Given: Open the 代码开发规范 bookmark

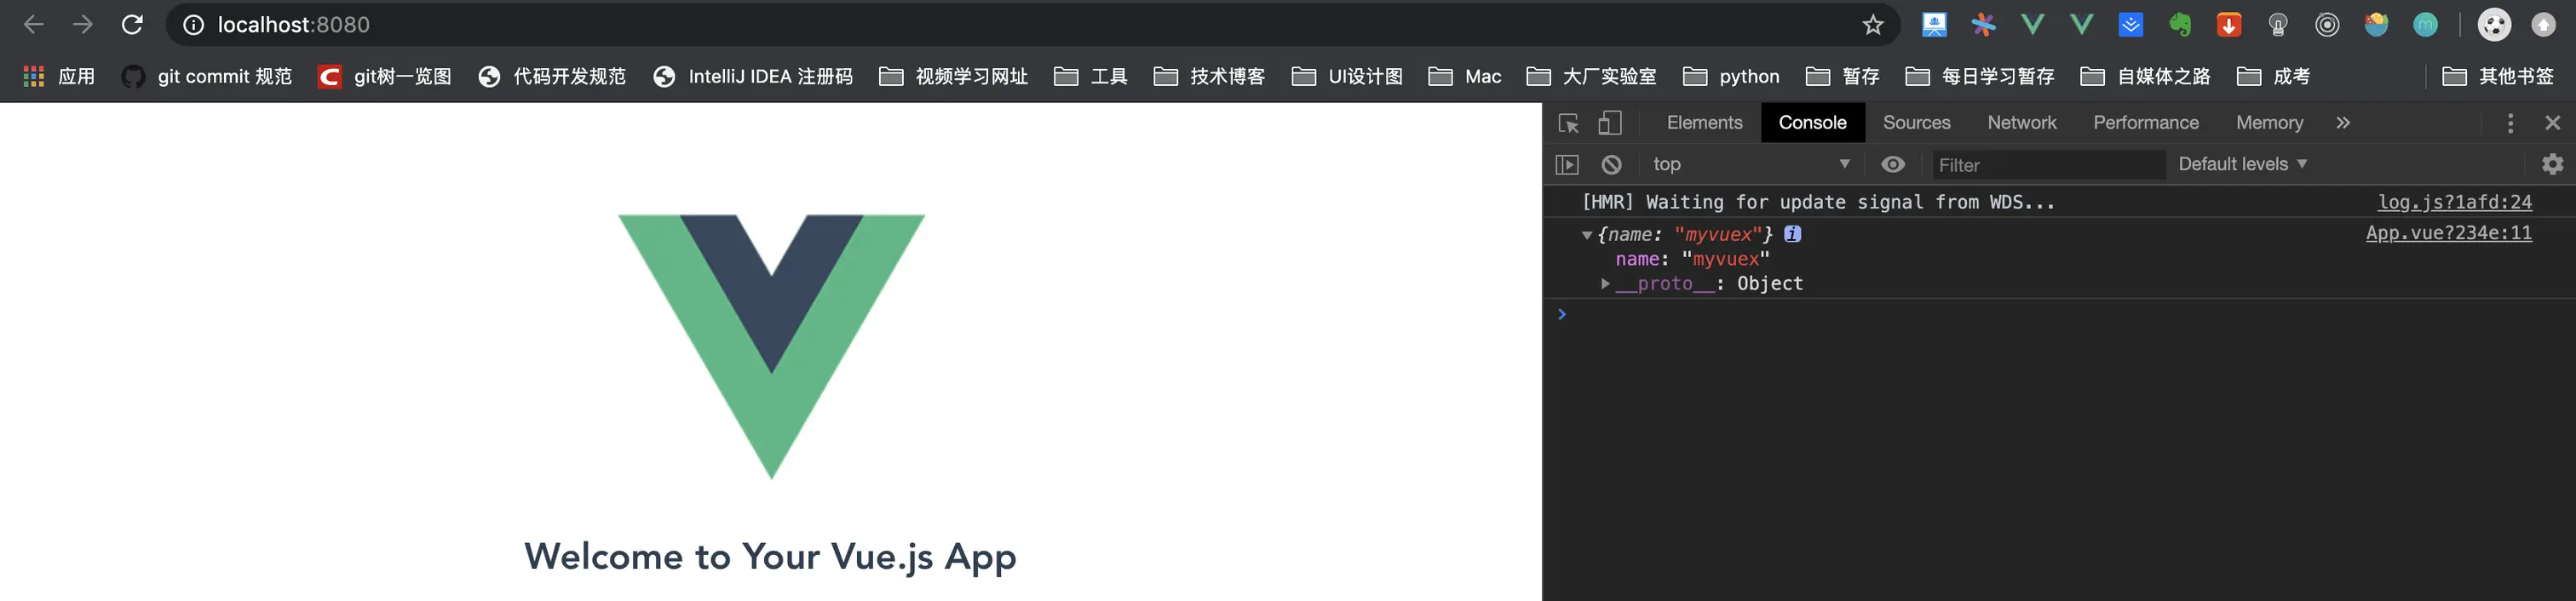Looking at the screenshot, I should [552, 76].
